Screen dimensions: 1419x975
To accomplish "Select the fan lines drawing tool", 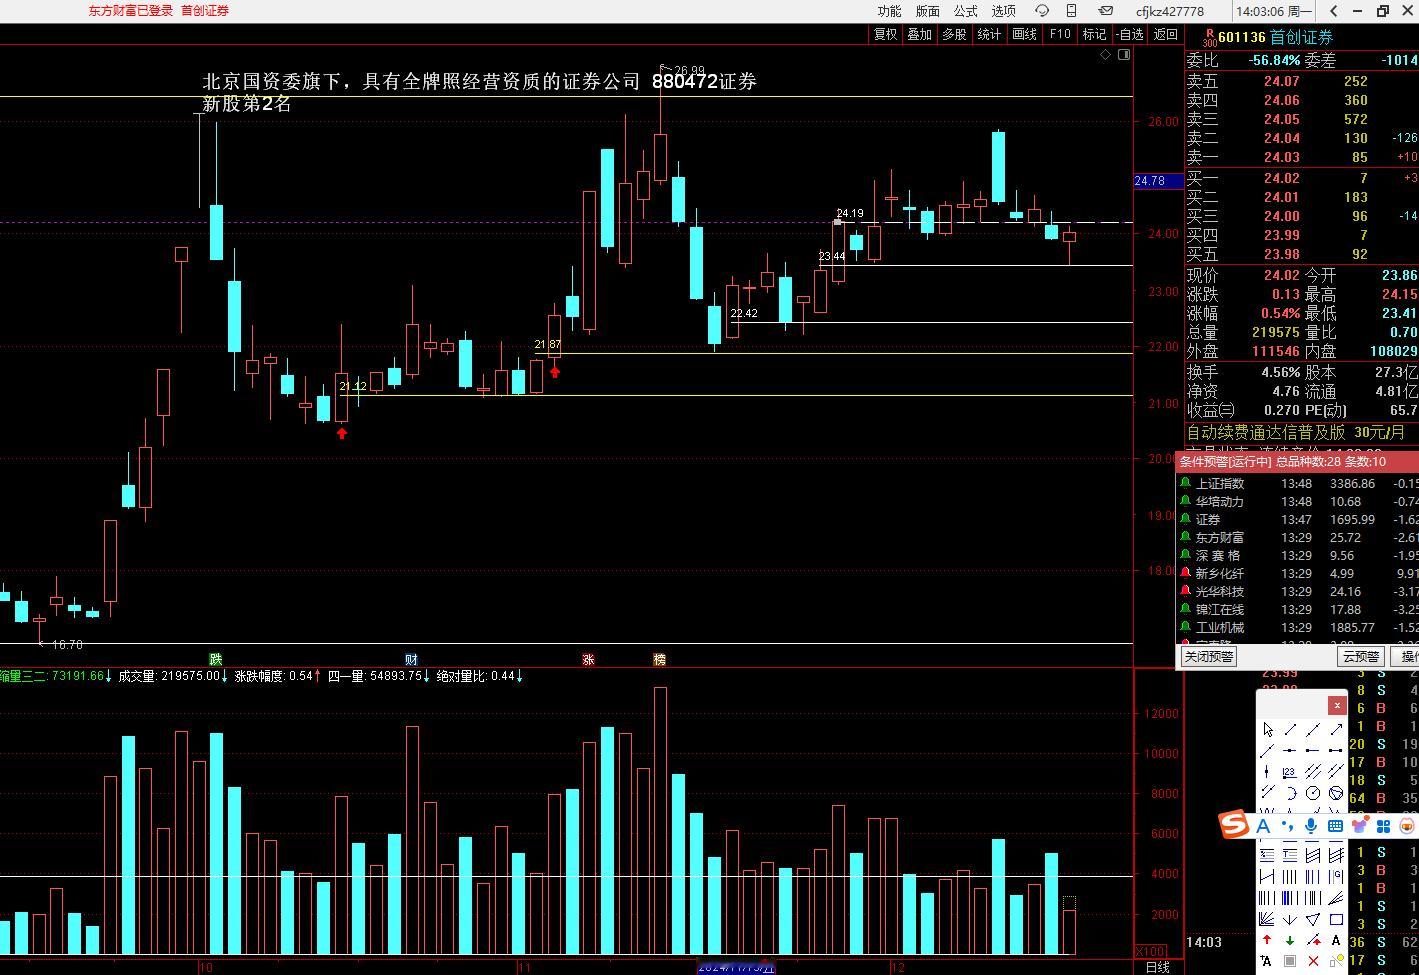I will tap(1266, 919).
